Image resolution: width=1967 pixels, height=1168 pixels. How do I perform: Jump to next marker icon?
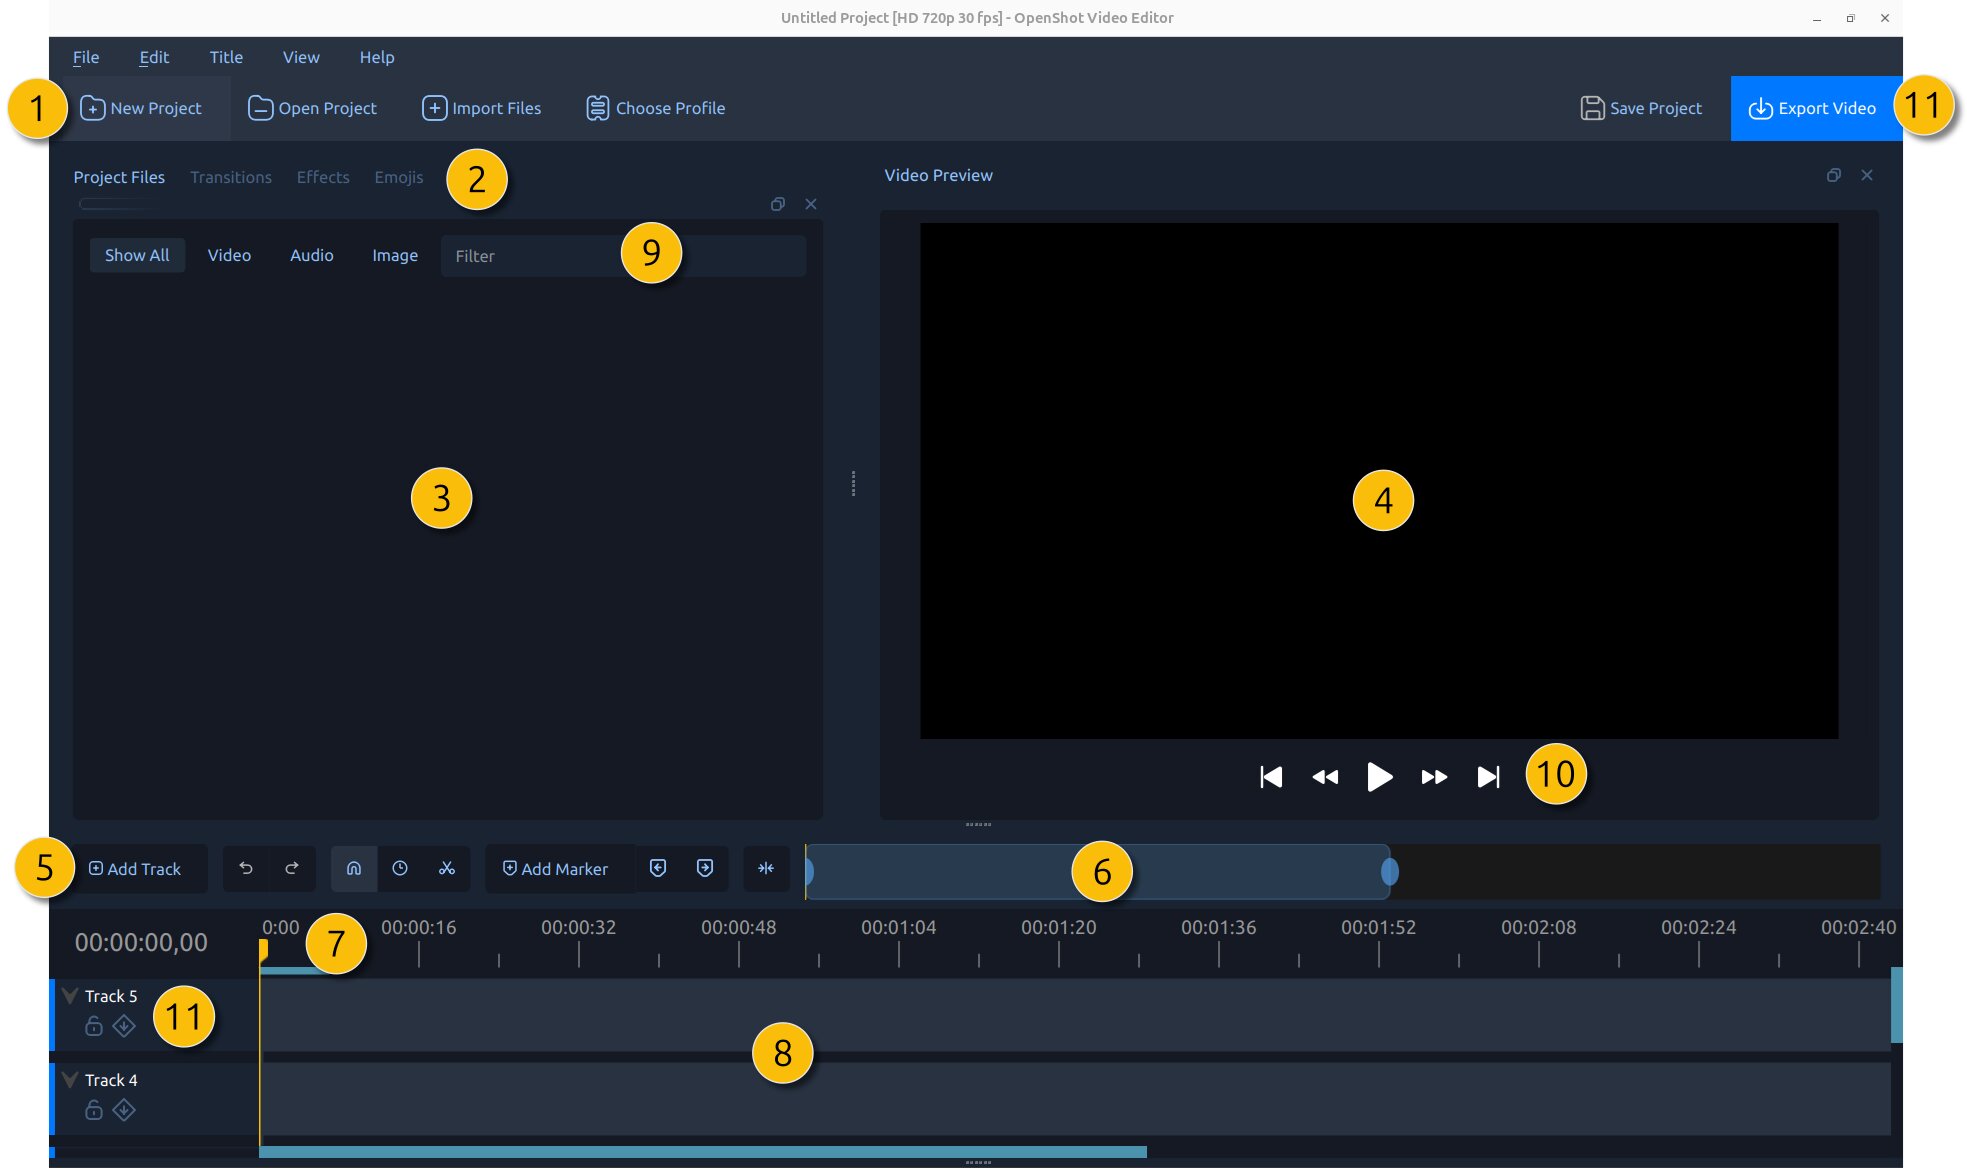click(x=705, y=868)
